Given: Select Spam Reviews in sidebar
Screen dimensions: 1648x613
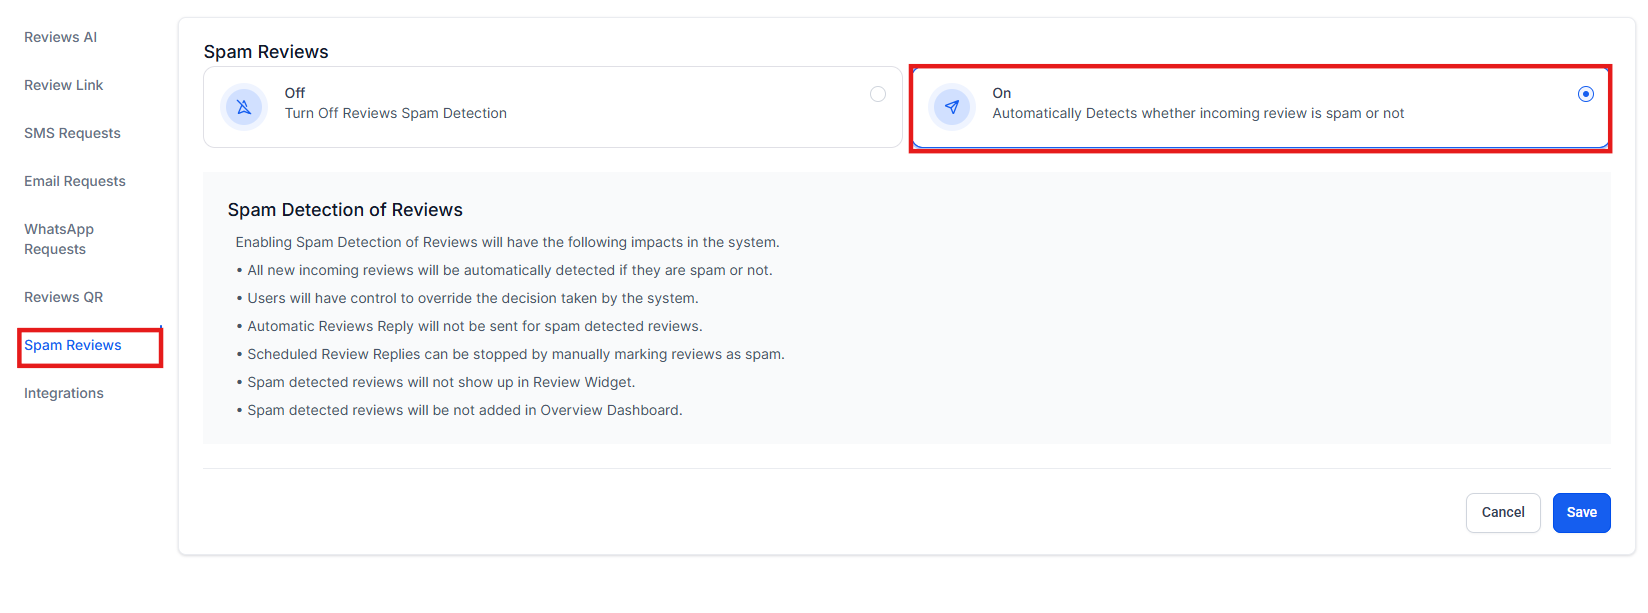Looking at the screenshot, I should pyautogui.click(x=73, y=345).
